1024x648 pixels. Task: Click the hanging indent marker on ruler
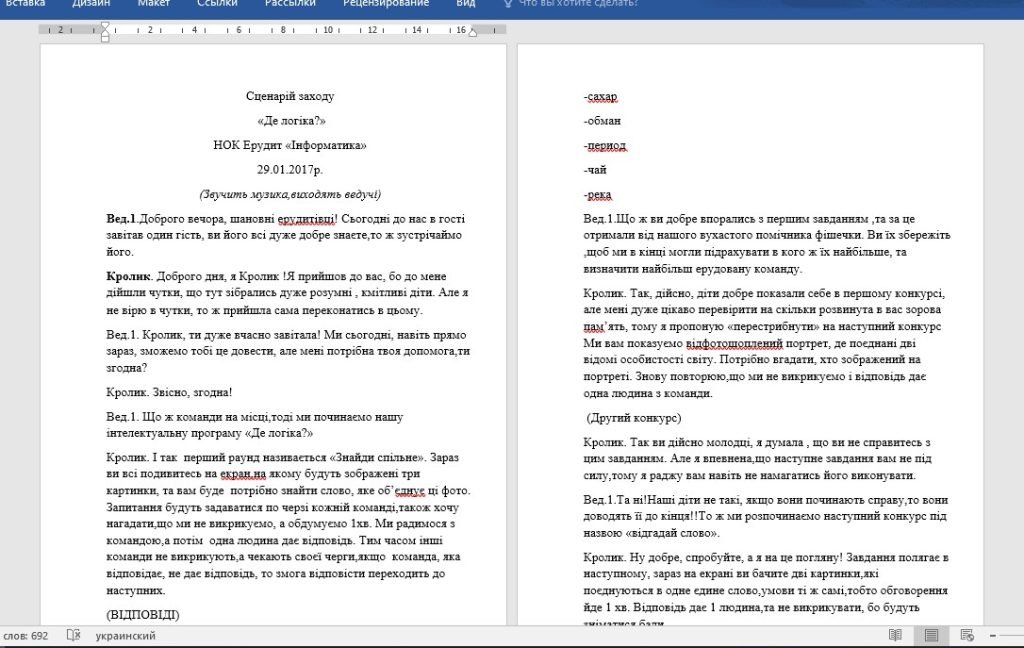[x=105, y=33]
